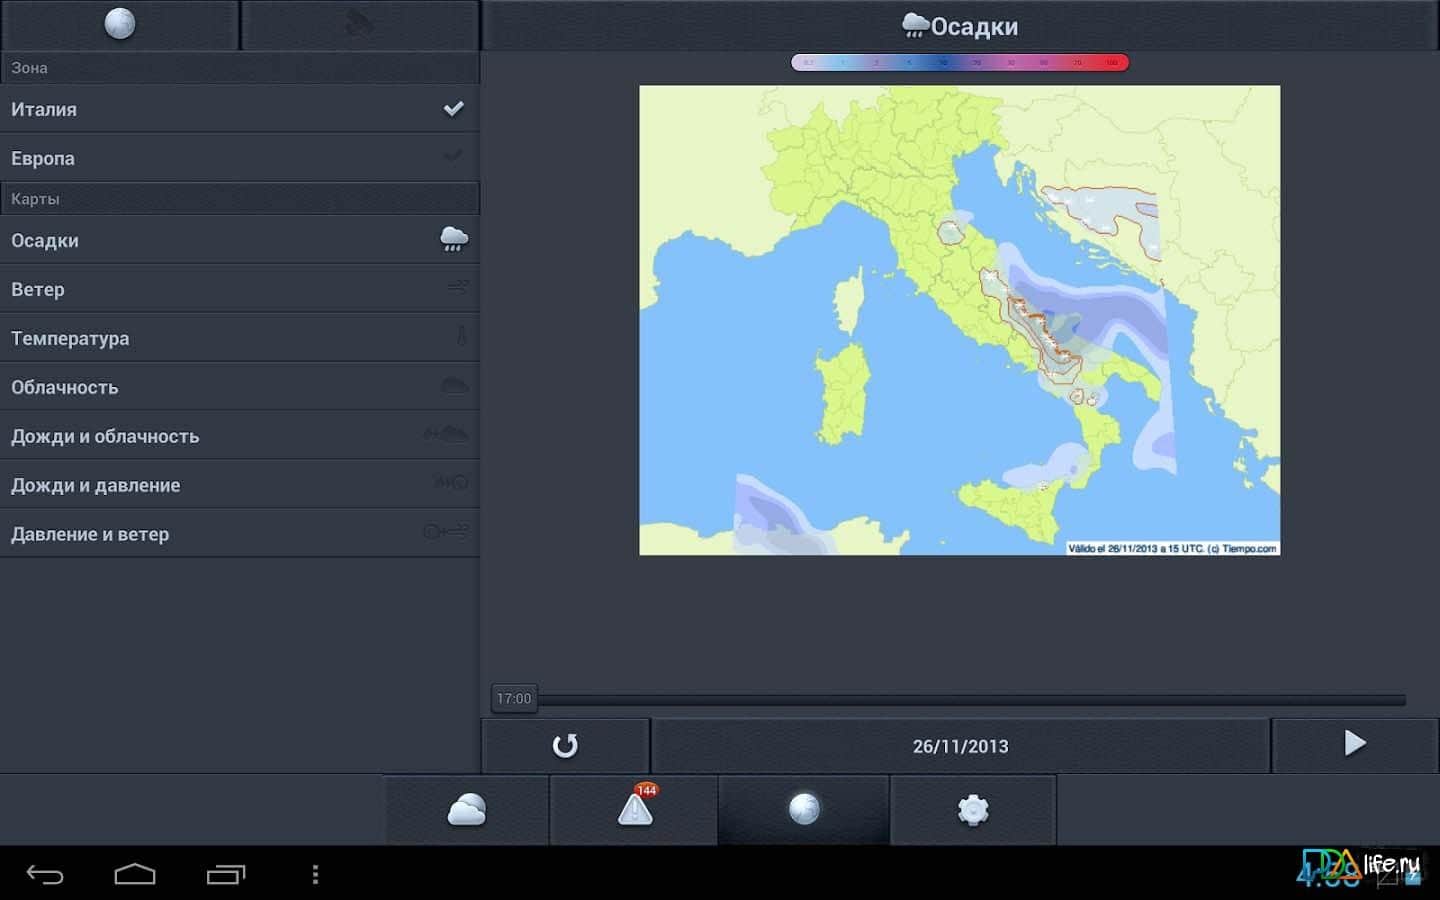The height and width of the screenshot is (900, 1440).
Task: Play the forecast map animation
Action: point(1354,744)
